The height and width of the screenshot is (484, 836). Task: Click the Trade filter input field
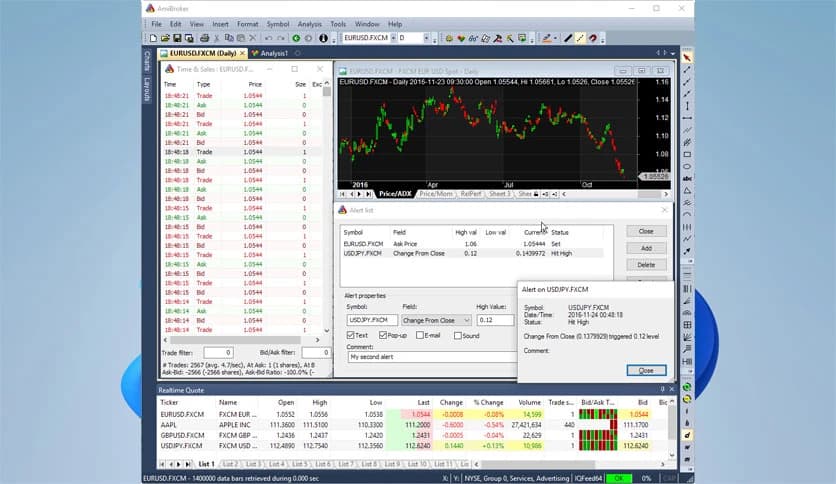[219, 352]
